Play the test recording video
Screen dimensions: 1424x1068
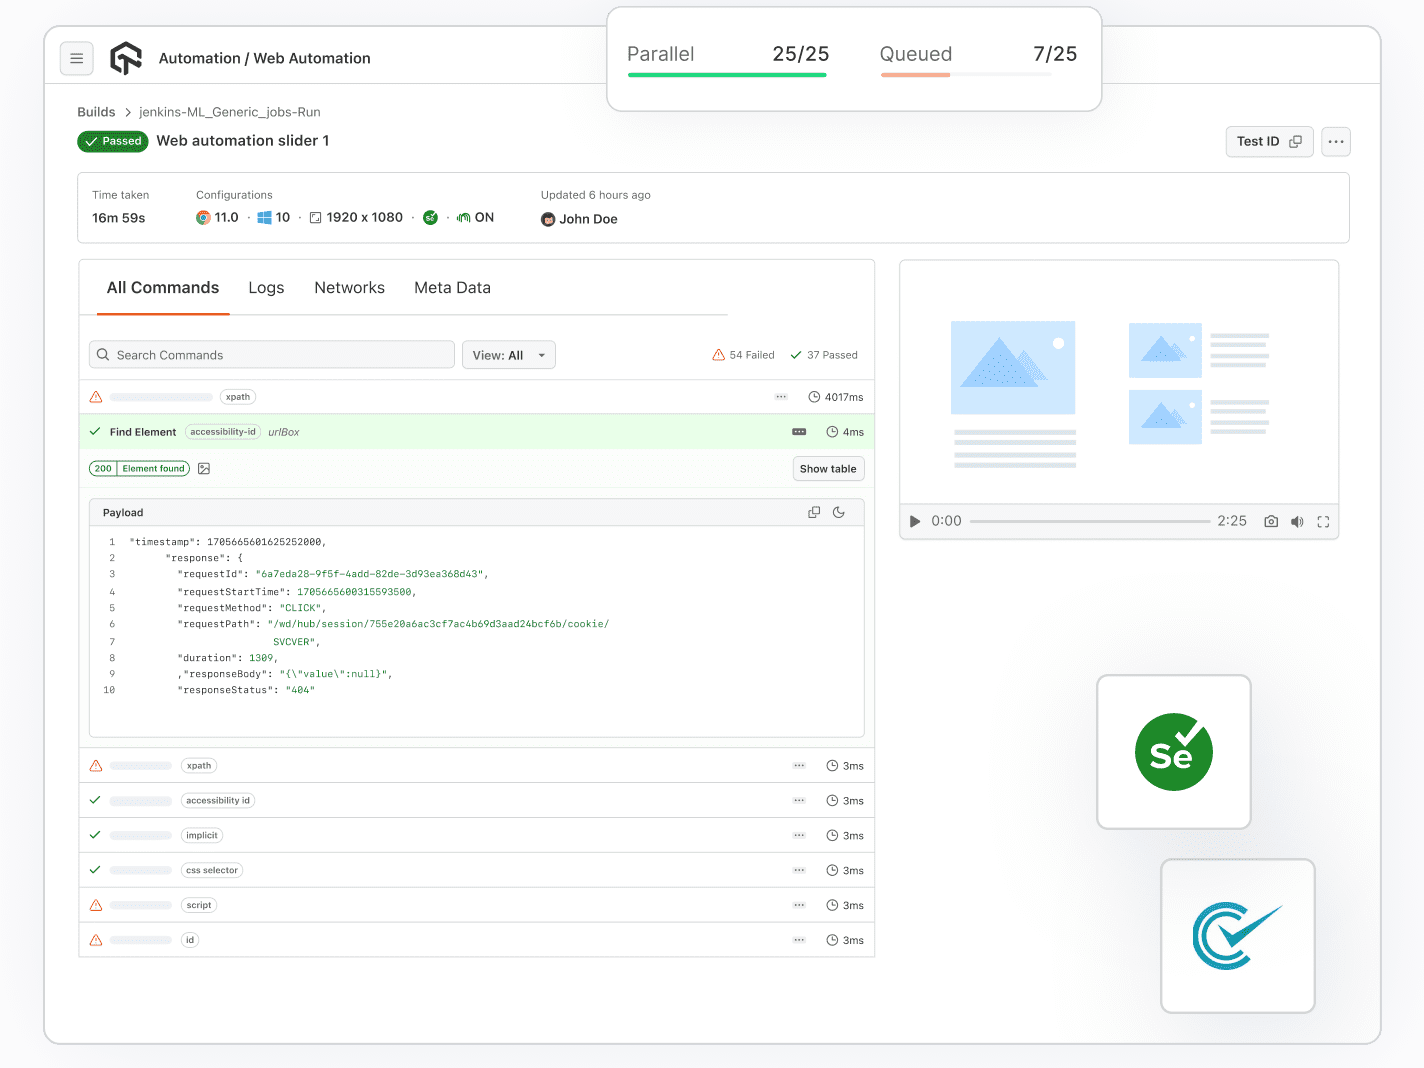coord(914,521)
